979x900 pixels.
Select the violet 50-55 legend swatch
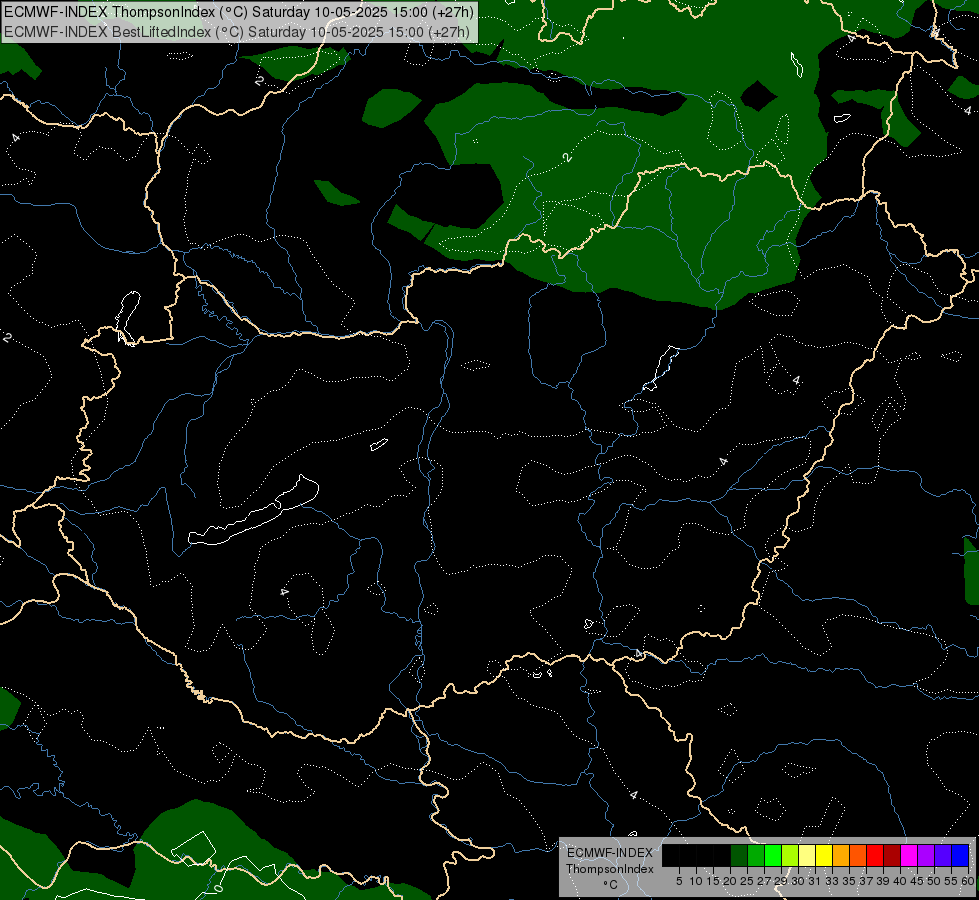pyautogui.click(x=943, y=855)
